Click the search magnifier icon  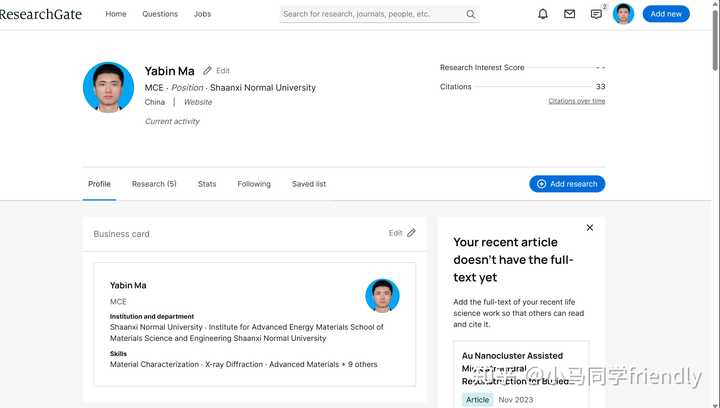(x=471, y=14)
